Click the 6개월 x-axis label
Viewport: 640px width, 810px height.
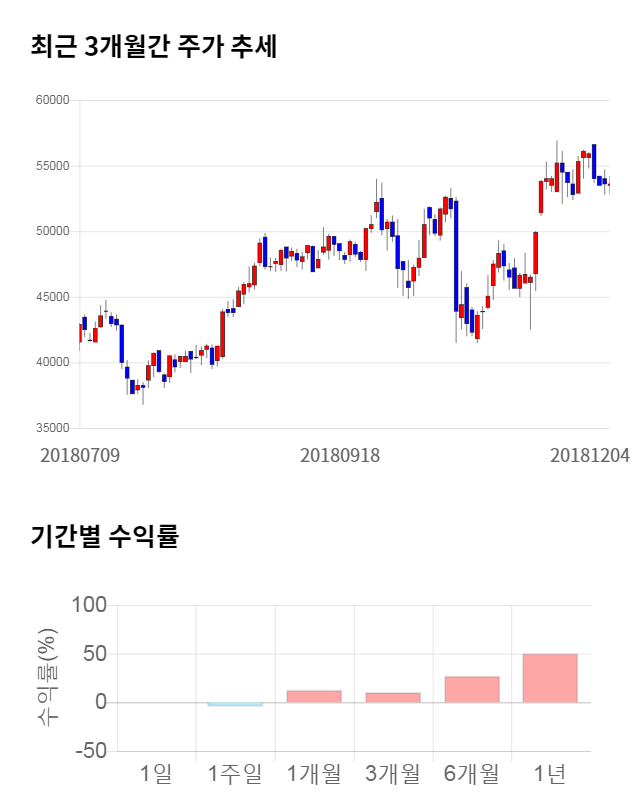471,773
